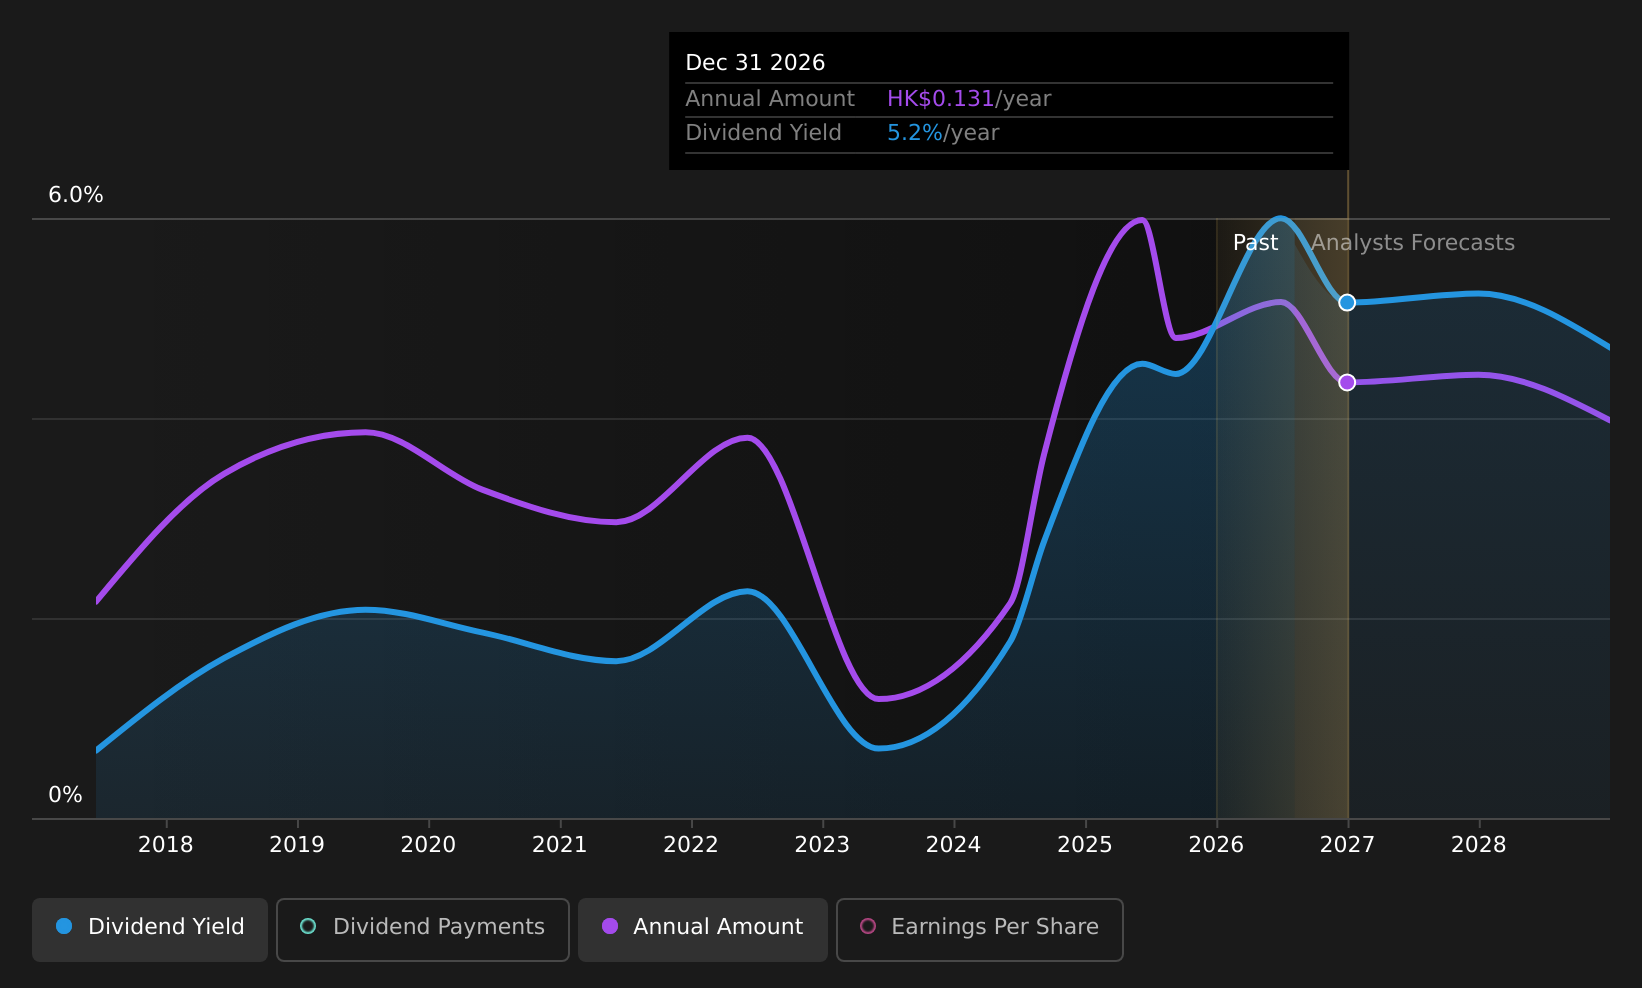1642x988 pixels.
Task: Click the HK$0.131/year tooltip value
Action: pyautogui.click(x=969, y=99)
